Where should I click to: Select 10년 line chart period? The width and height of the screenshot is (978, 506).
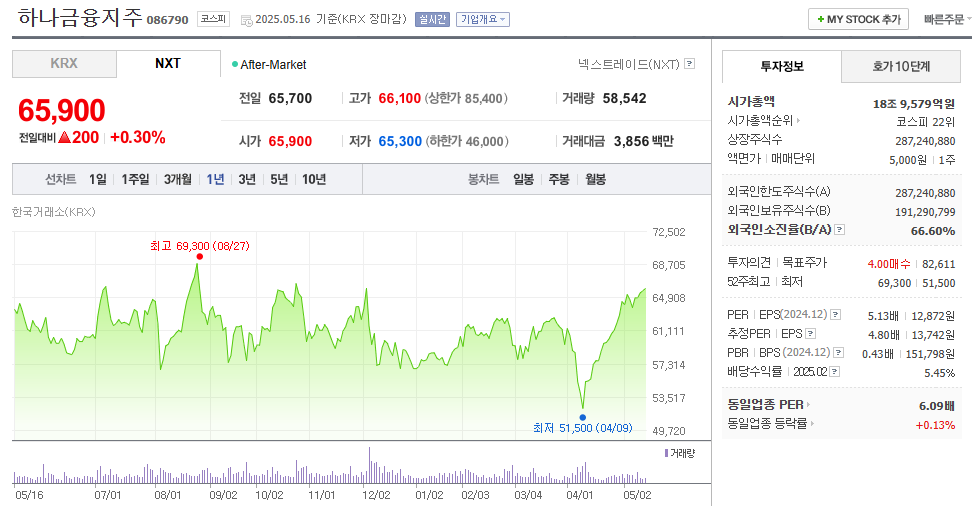click(314, 180)
